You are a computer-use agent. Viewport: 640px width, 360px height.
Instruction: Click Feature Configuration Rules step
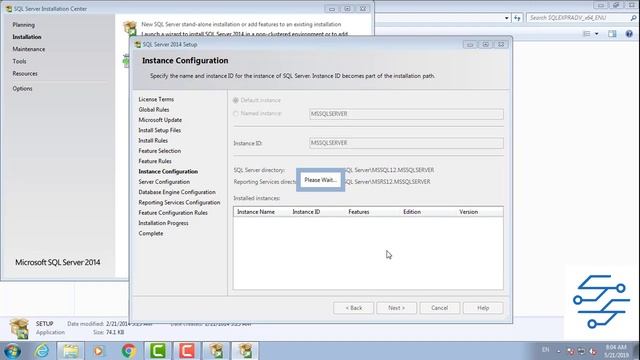(173, 213)
